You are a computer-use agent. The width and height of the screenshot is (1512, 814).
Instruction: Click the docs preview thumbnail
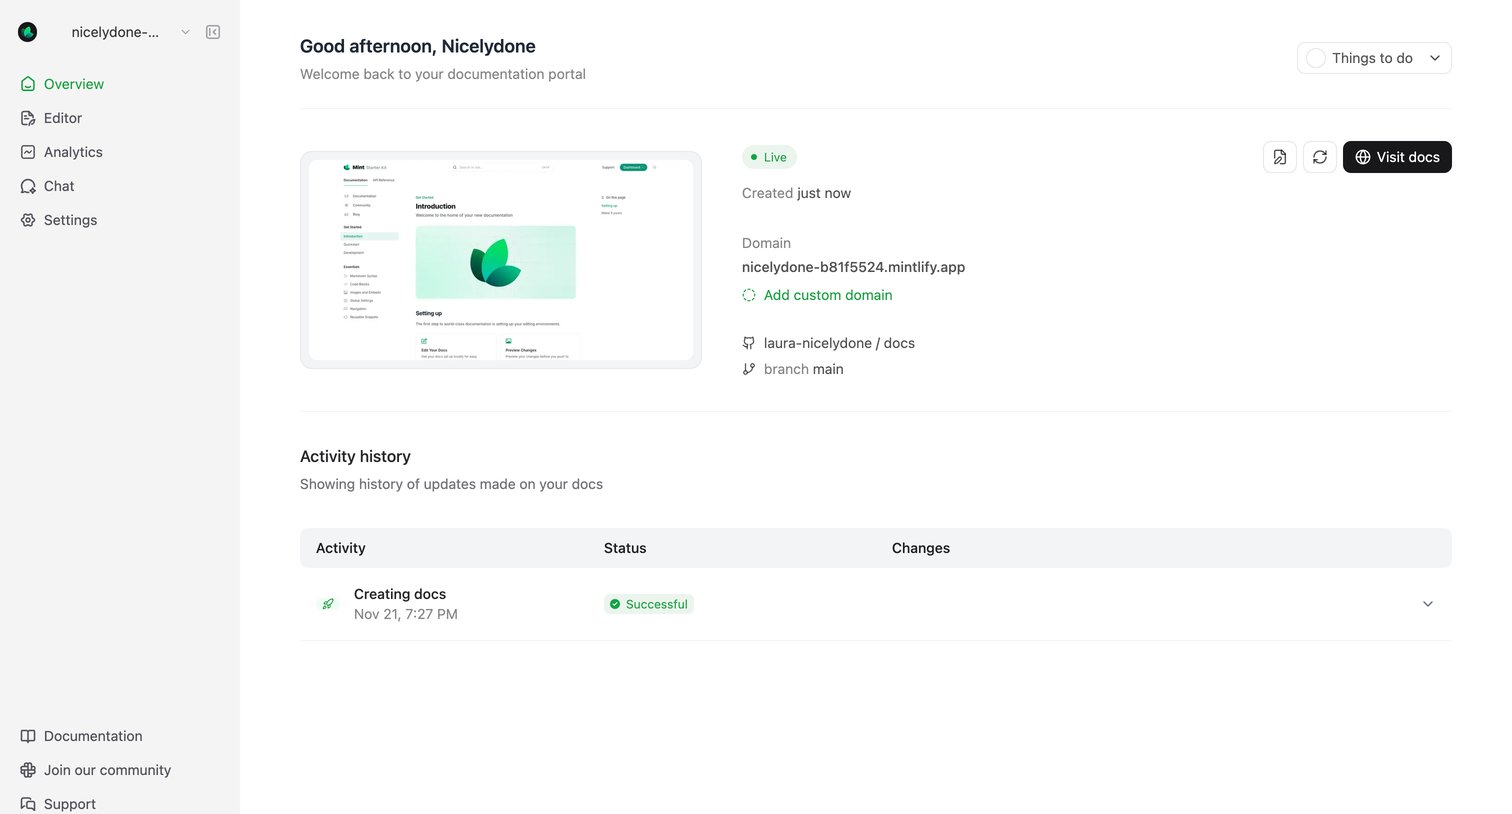coord(501,260)
